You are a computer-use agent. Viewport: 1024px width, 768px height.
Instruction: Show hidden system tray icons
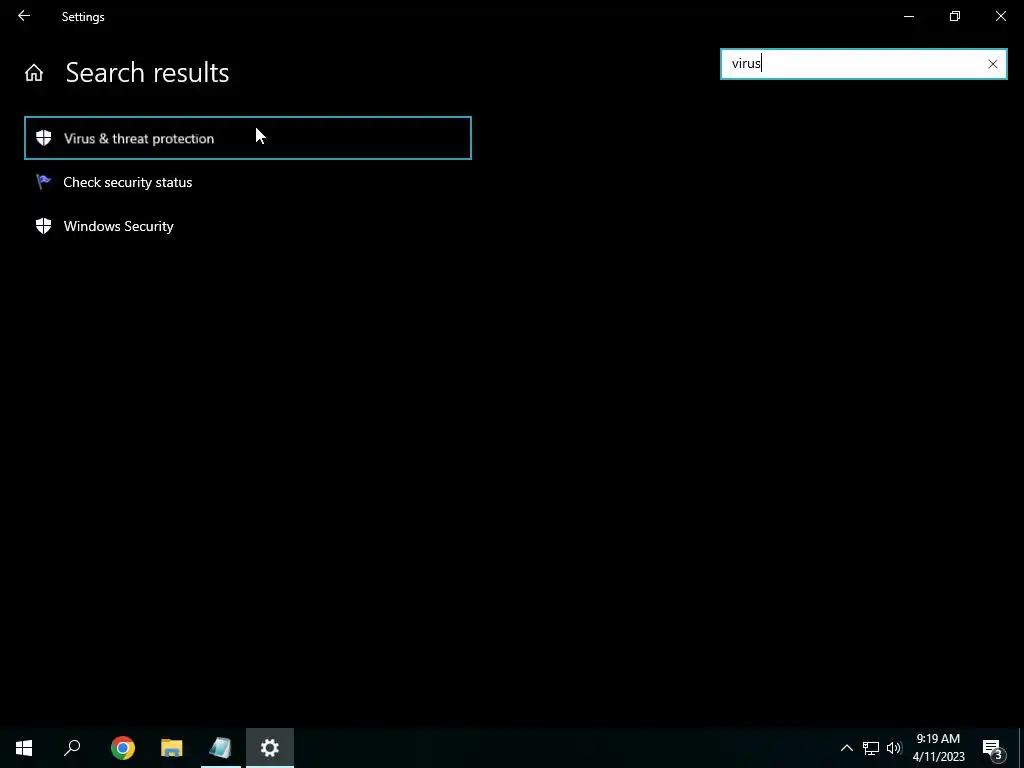[x=846, y=748]
